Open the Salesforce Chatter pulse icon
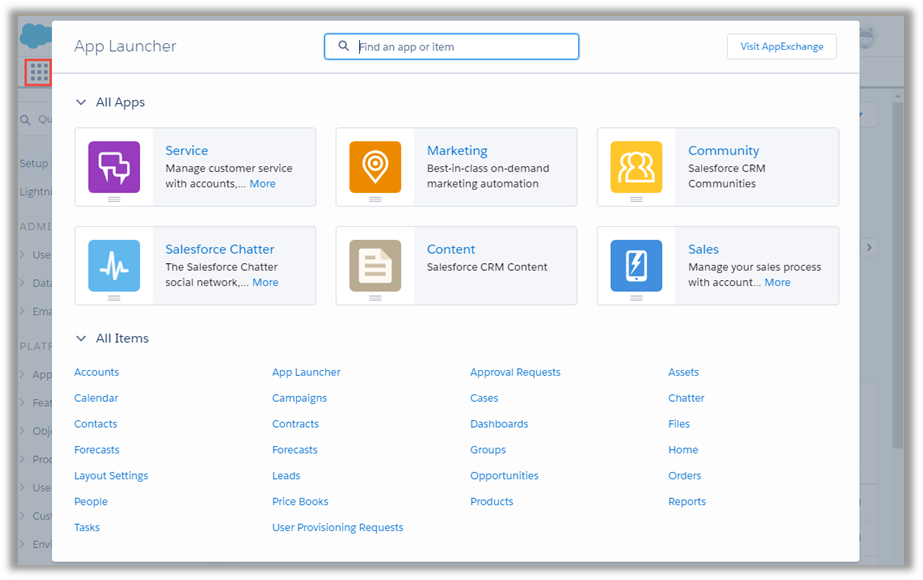923x580 pixels. 114,265
